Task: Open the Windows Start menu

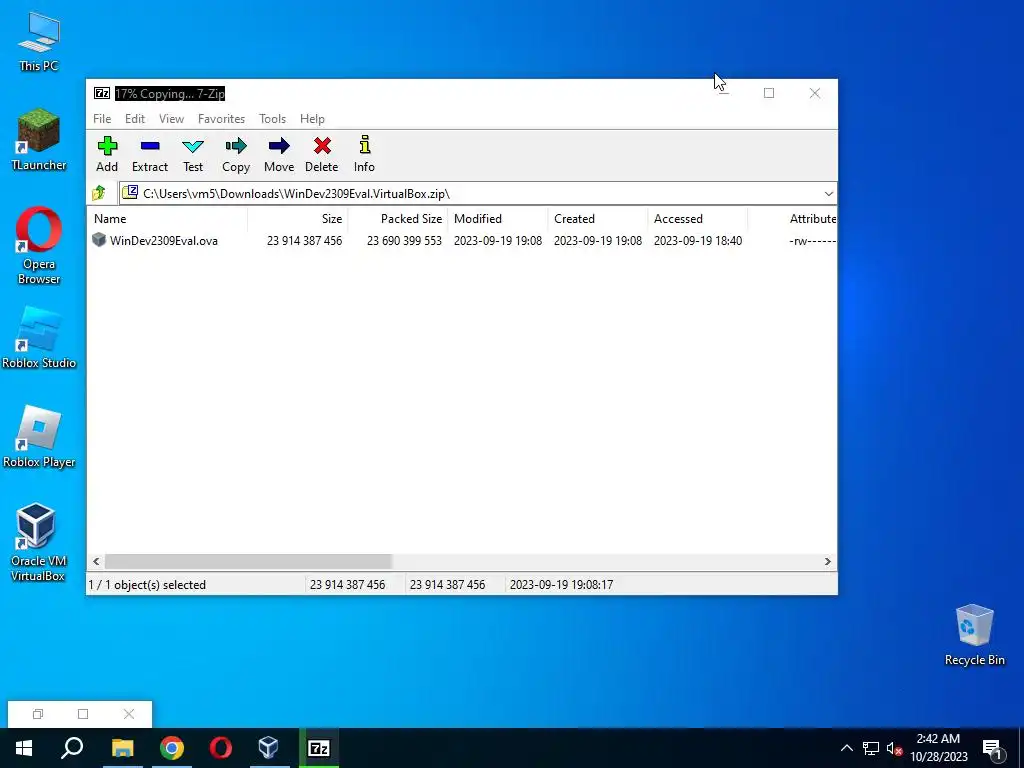Action: coord(24,748)
